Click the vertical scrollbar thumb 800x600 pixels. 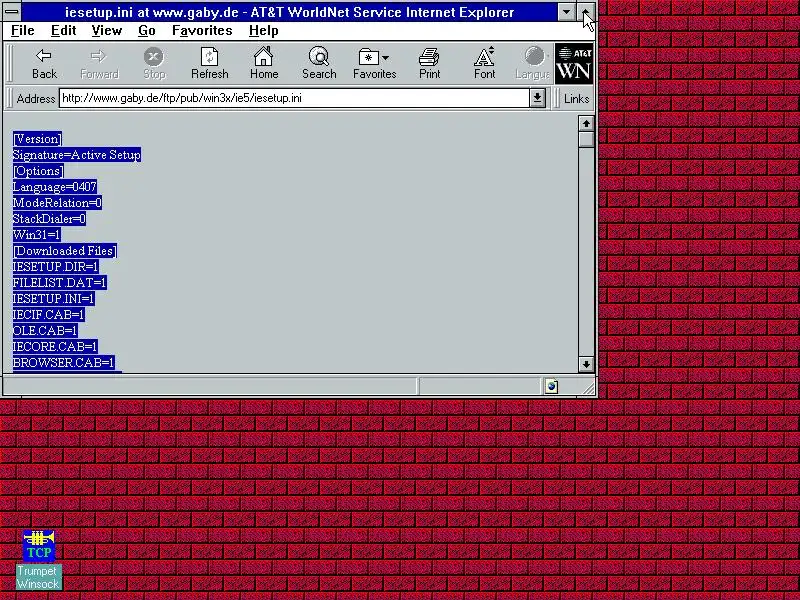pyautogui.click(x=586, y=140)
